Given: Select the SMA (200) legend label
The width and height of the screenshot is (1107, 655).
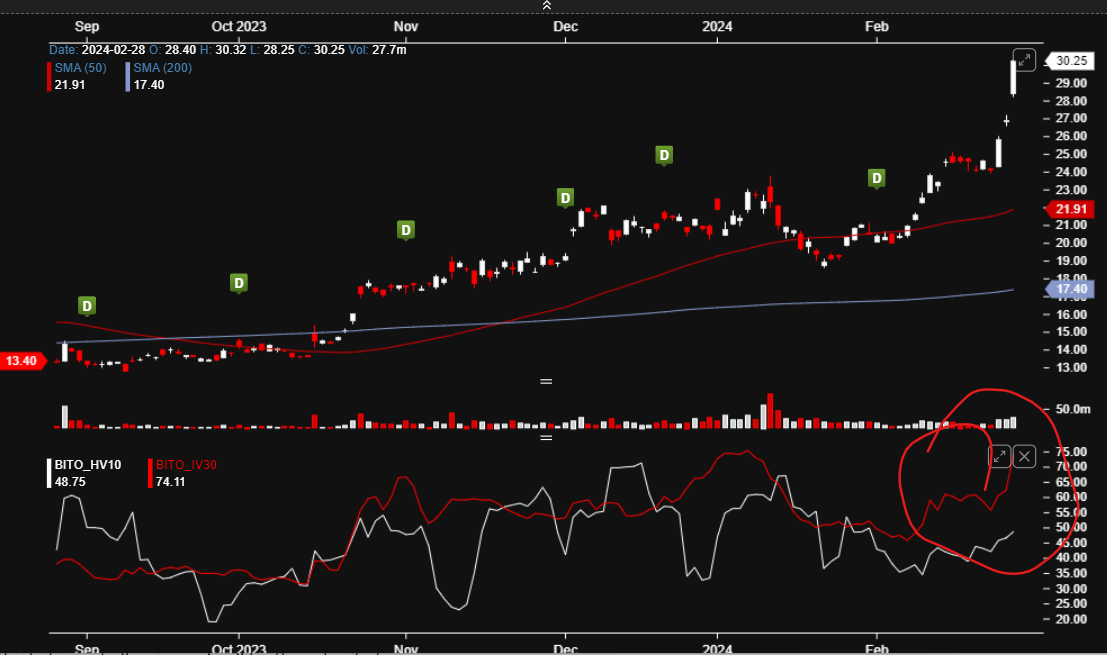Looking at the screenshot, I should [162, 68].
